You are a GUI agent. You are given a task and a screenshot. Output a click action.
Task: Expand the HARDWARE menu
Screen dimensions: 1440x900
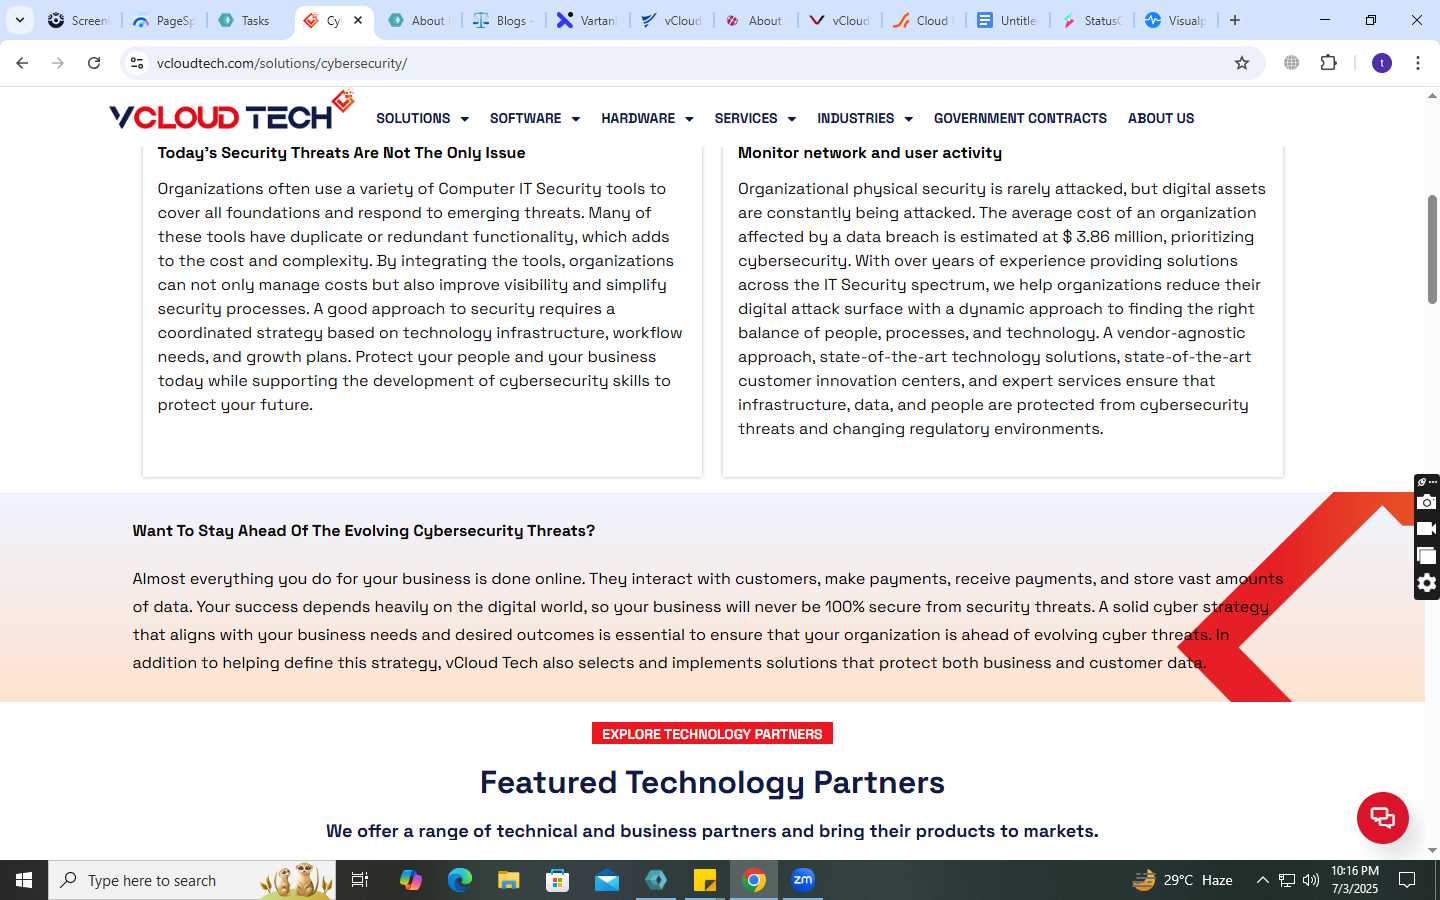647,118
